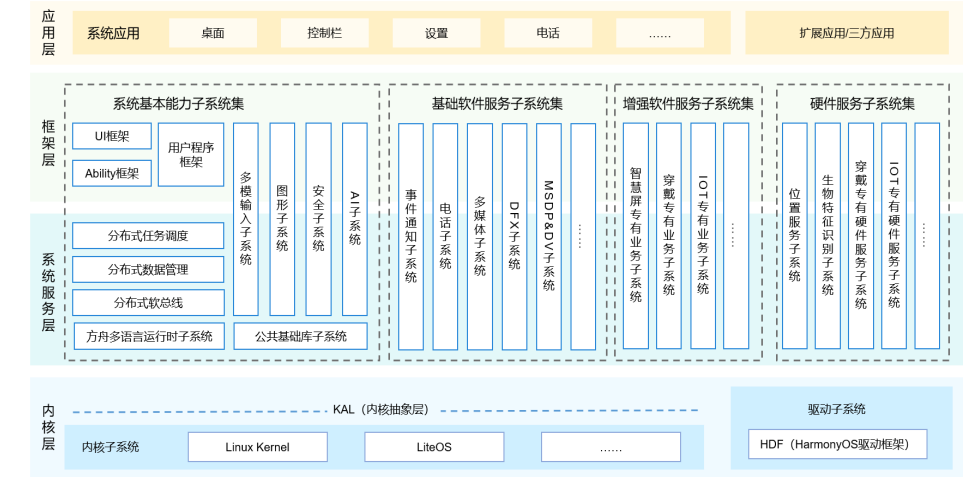Select the Linux Kernel box
The image size is (976, 490).
tap(257, 447)
